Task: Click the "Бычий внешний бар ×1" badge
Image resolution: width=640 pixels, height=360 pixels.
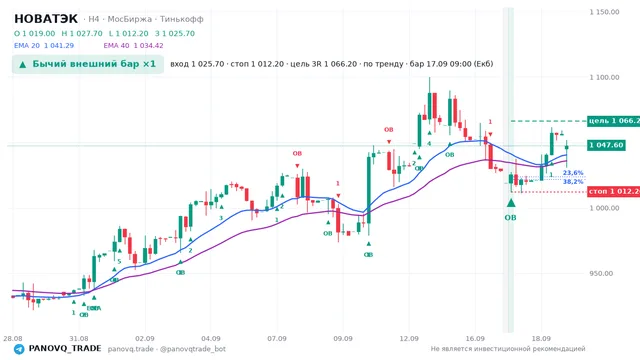Action: [88, 64]
